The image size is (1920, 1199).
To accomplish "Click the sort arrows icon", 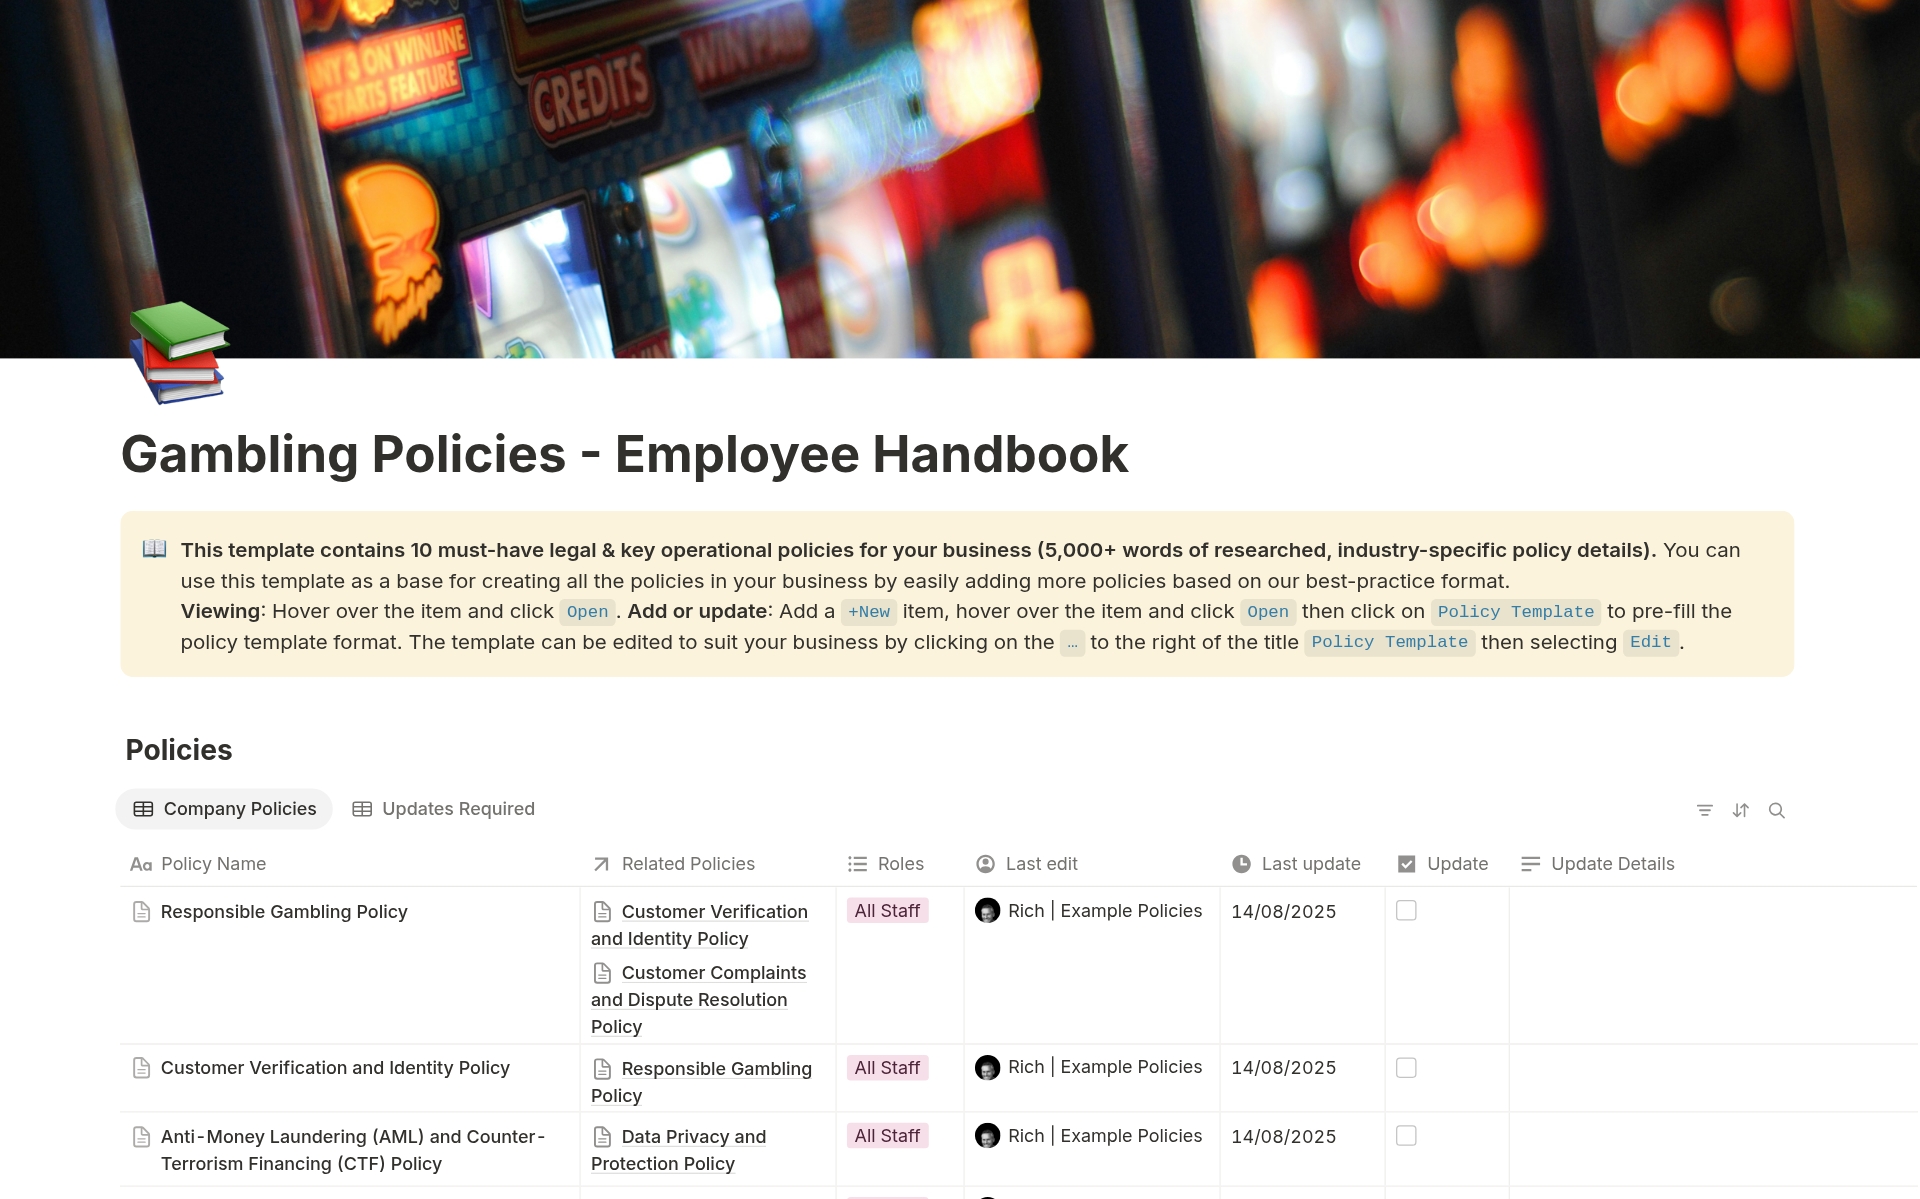I will 1740,810.
